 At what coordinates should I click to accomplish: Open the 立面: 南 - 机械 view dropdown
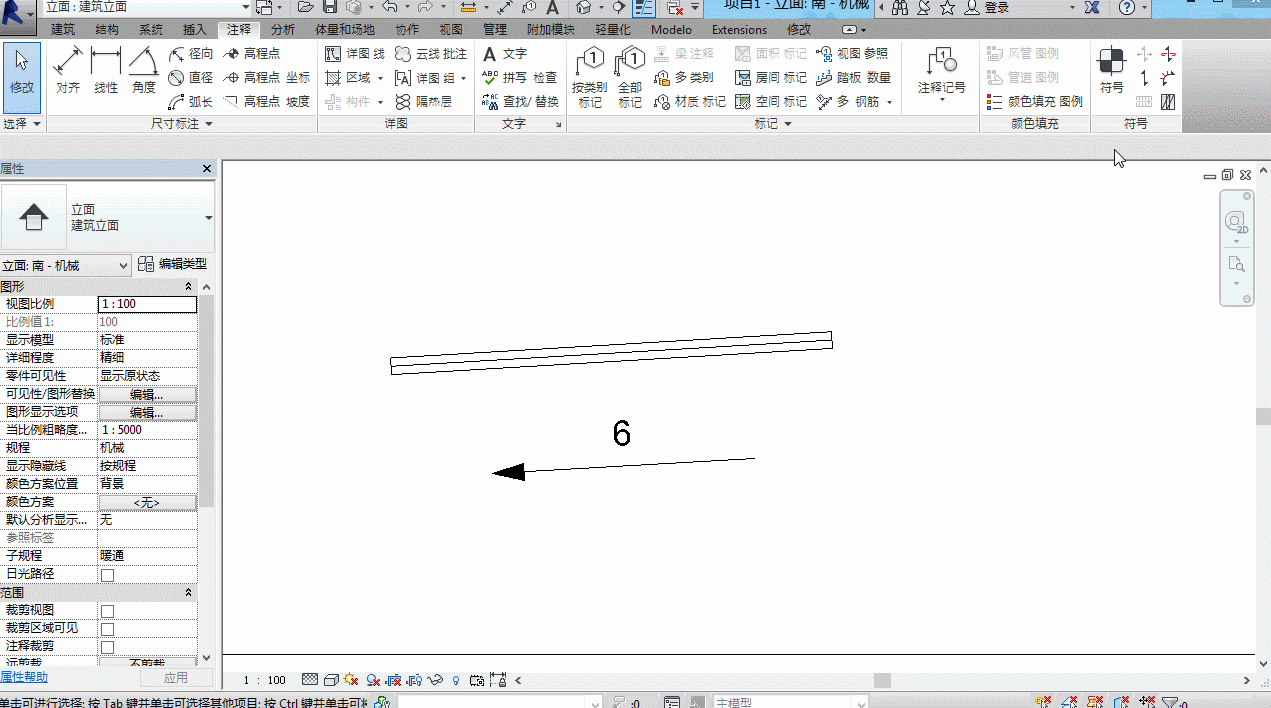[66, 265]
